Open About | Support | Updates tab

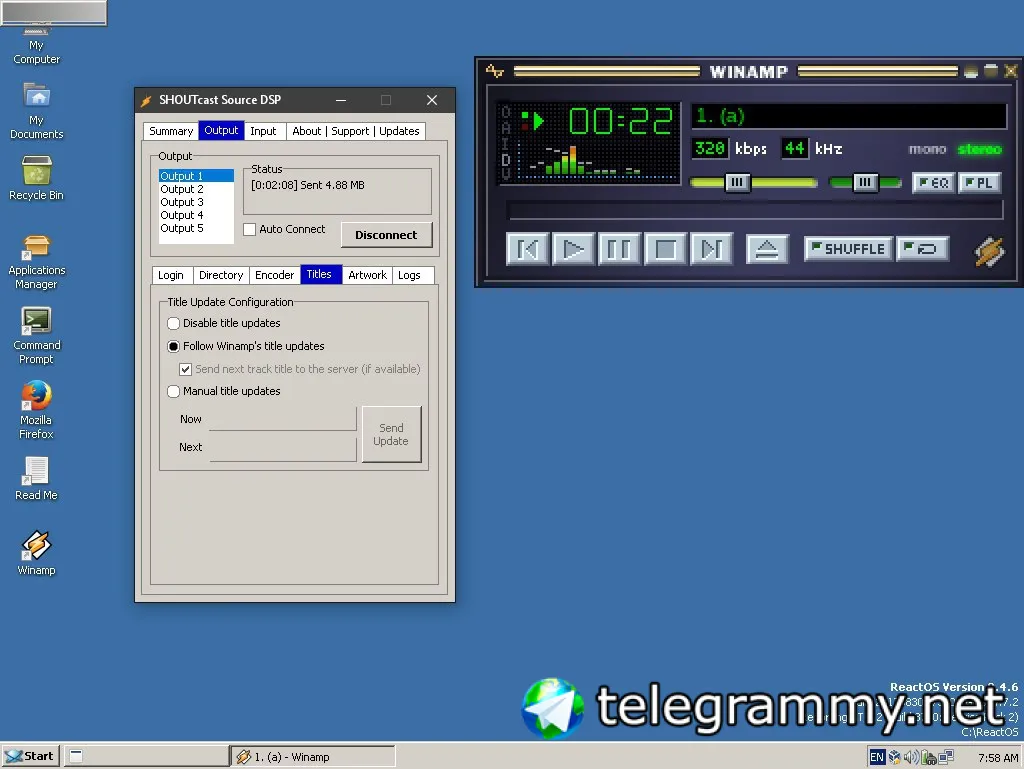coord(356,131)
